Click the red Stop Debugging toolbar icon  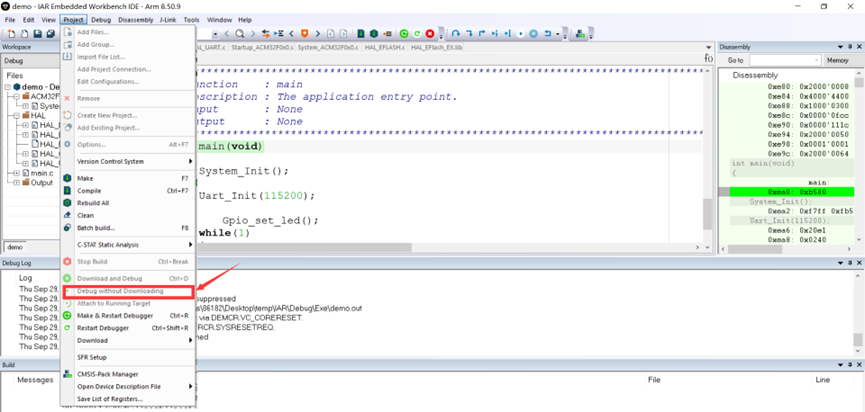tap(430, 34)
